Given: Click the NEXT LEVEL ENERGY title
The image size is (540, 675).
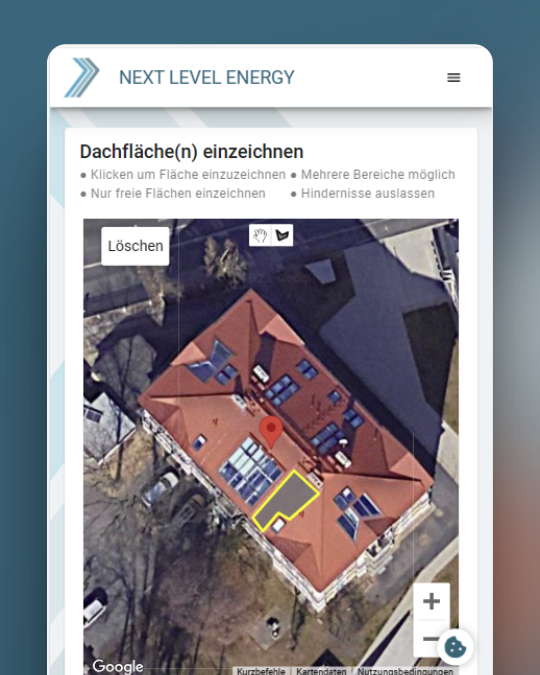Looking at the screenshot, I should click(x=207, y=77).
